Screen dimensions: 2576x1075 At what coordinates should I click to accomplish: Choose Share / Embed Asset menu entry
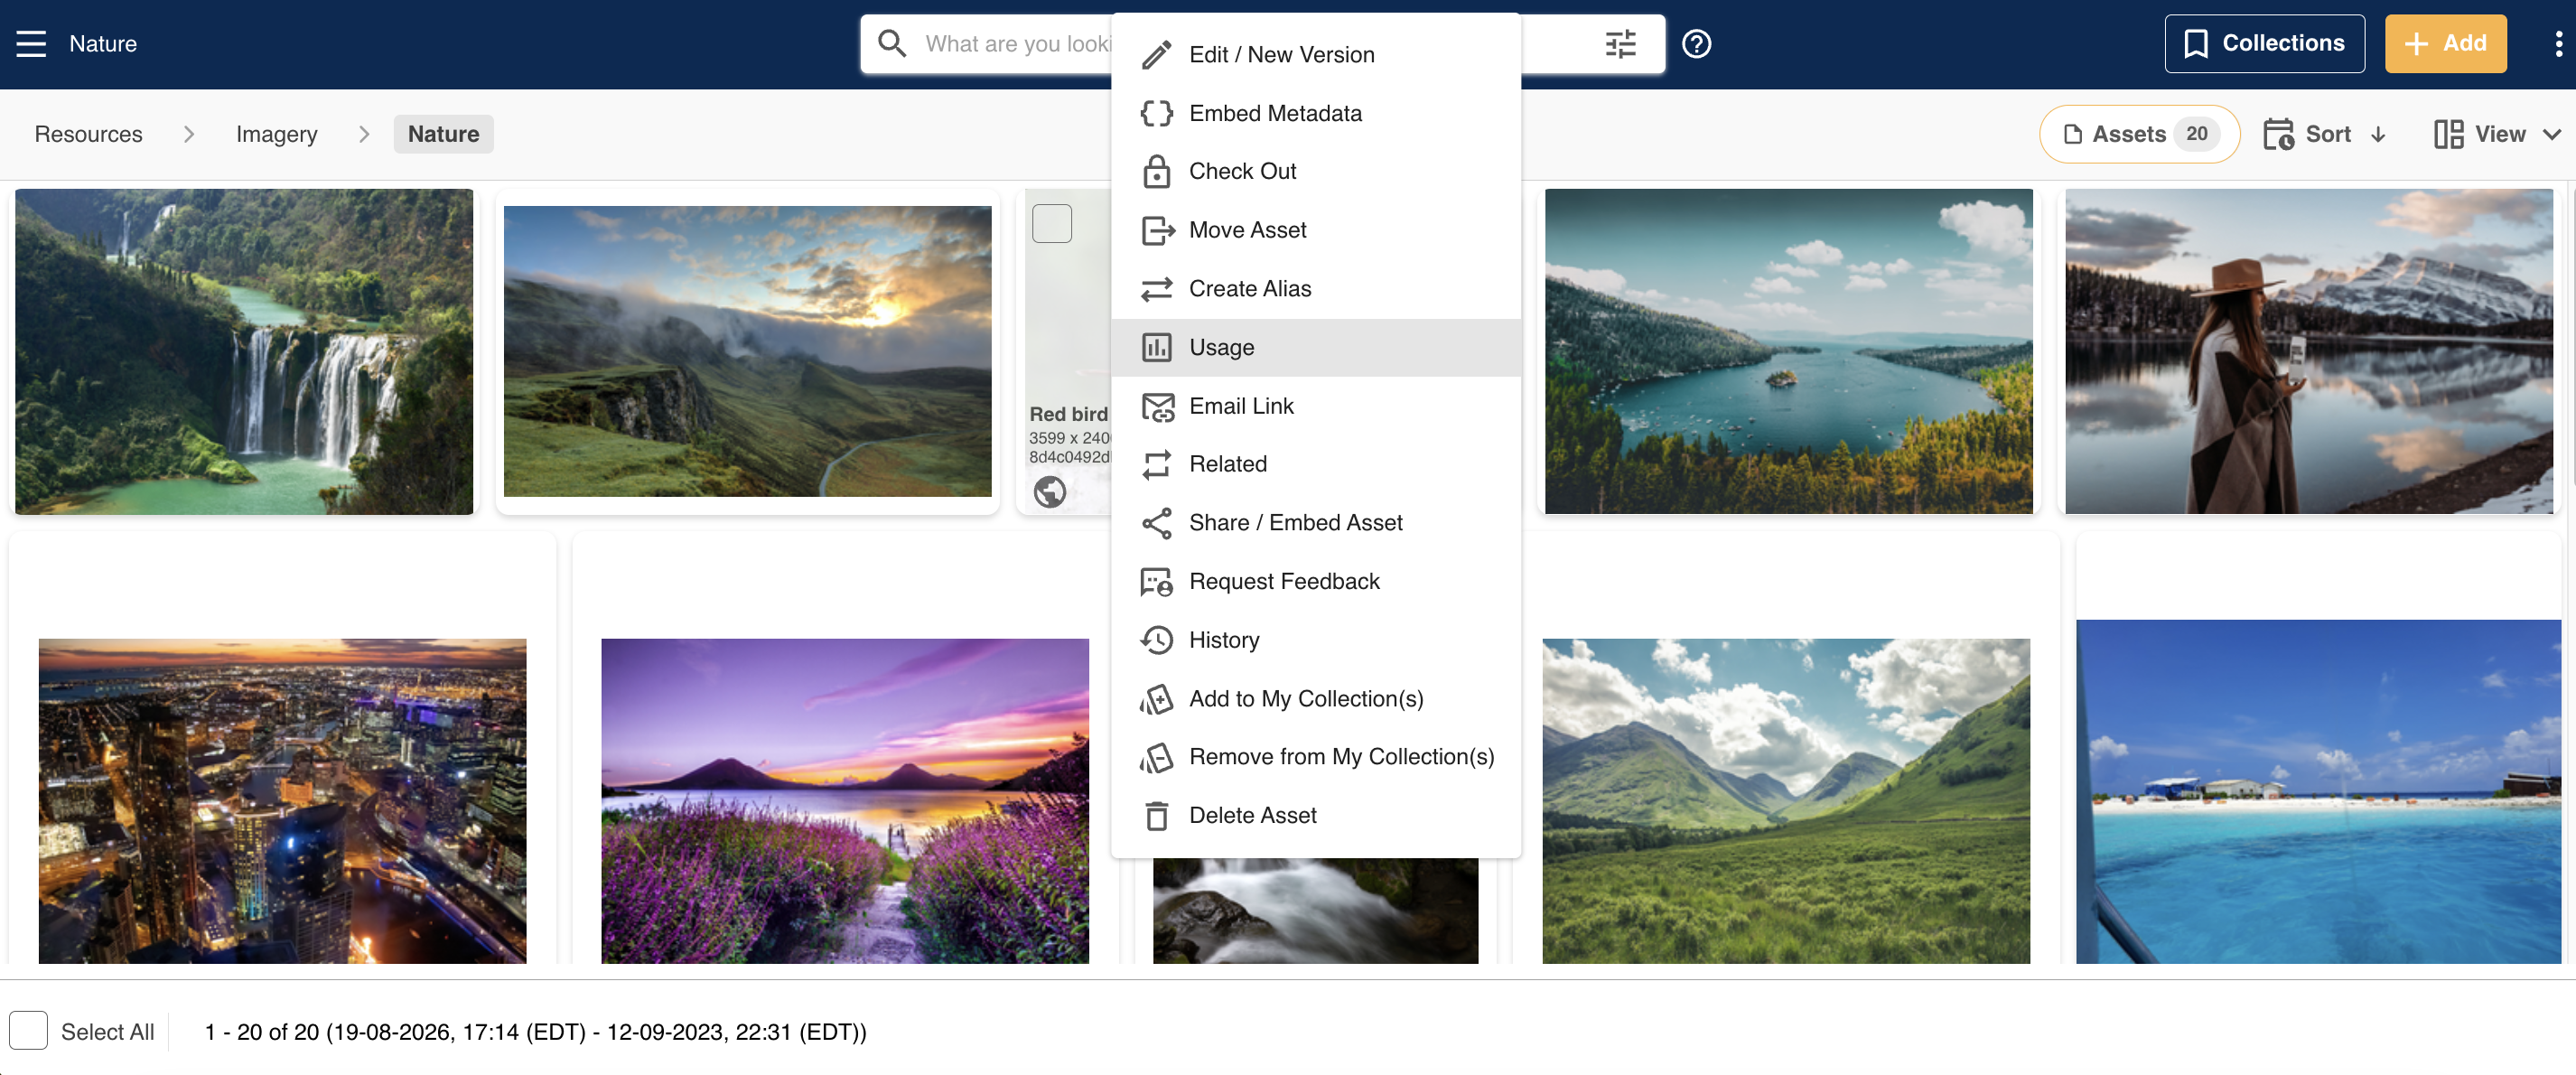[1315, 522]
